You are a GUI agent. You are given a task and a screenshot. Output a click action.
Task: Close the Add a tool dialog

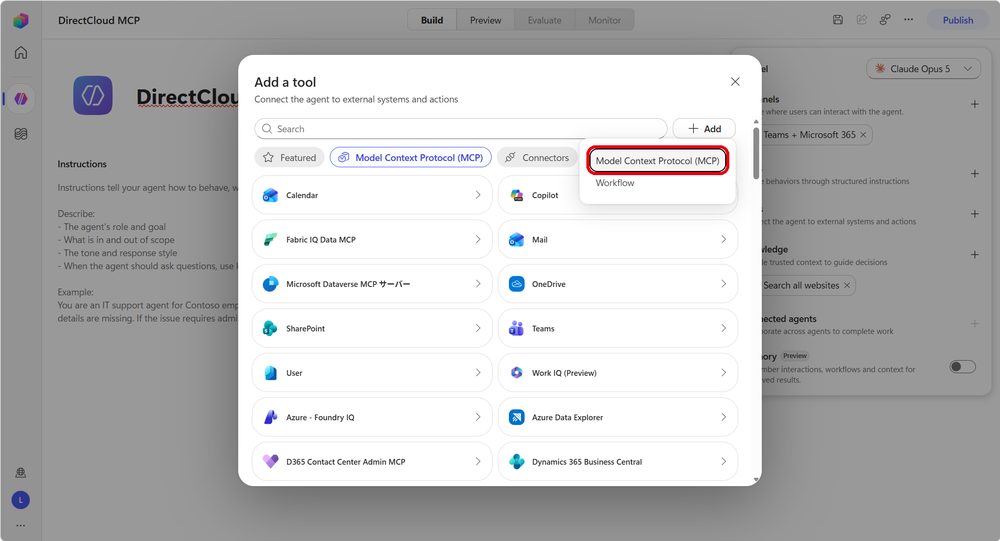click(x=735, y=82)
